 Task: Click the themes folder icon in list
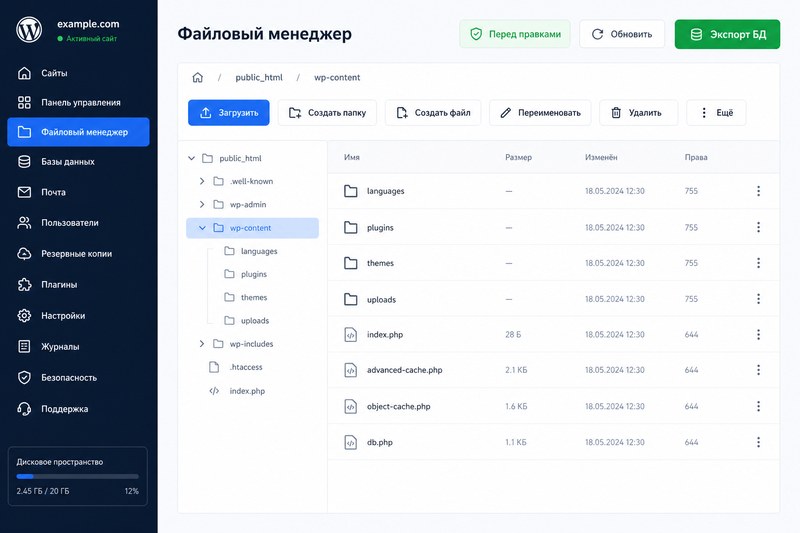[x=351, y=263]
